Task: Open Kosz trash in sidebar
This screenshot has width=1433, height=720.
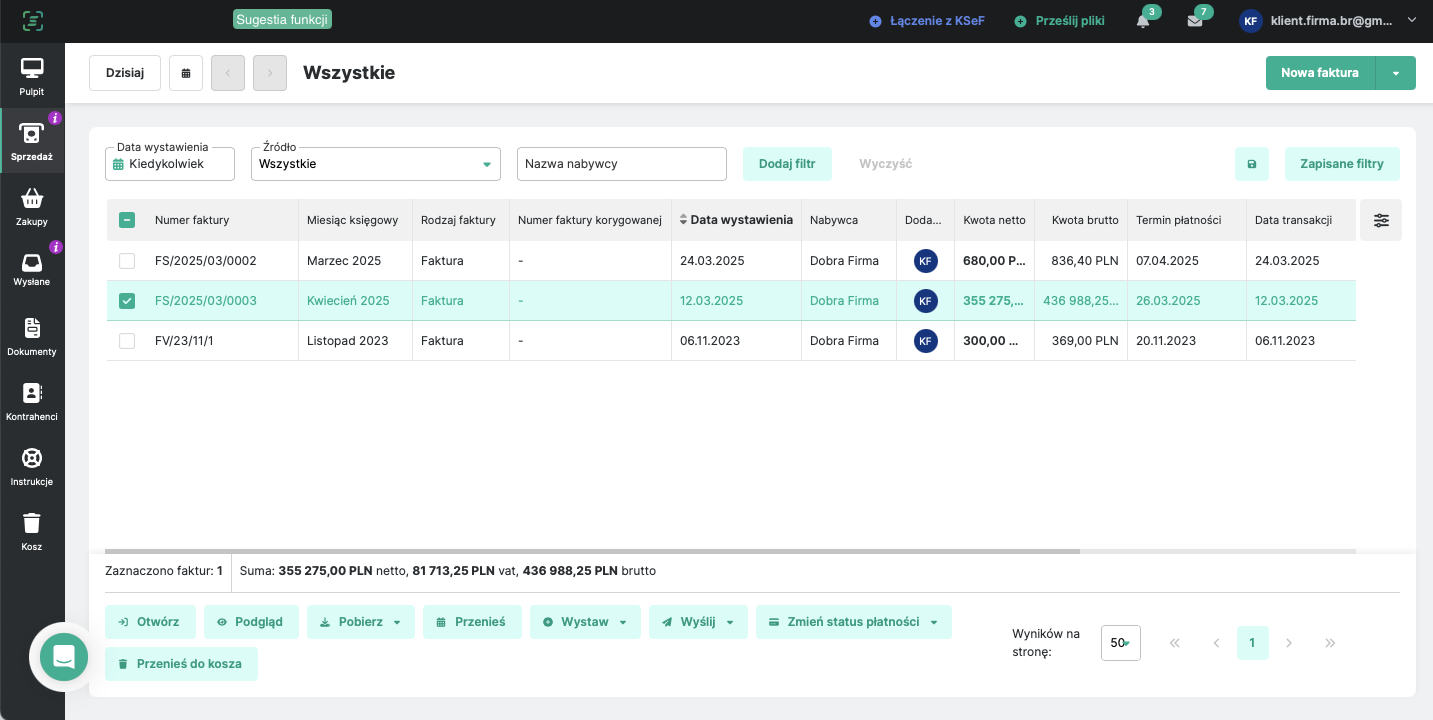Action: (32, 530)
